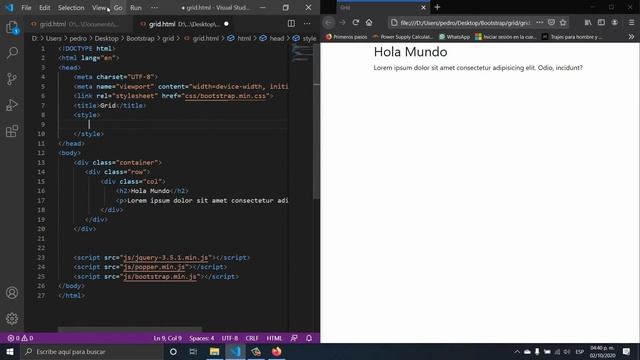Click the head breadcrumb segment

[276, 38]
